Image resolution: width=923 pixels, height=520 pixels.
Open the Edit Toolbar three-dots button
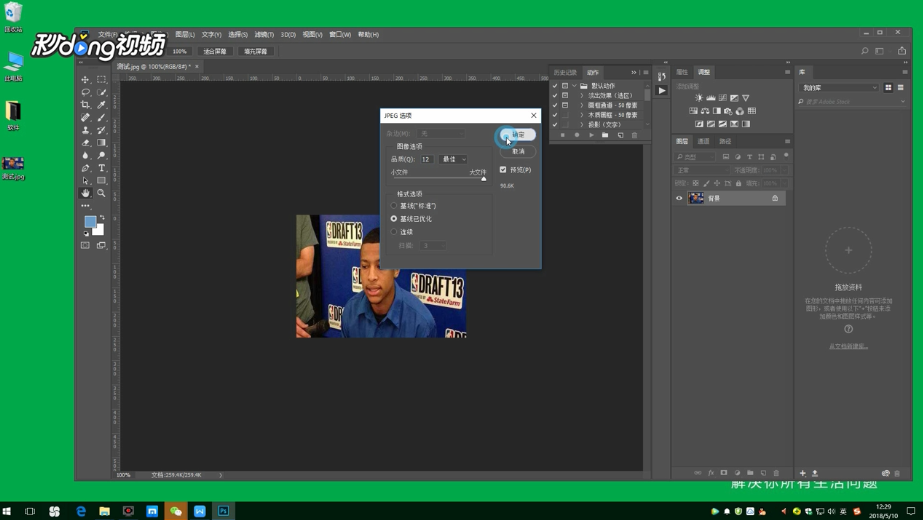pyautogui.click(x=85, y=206)
